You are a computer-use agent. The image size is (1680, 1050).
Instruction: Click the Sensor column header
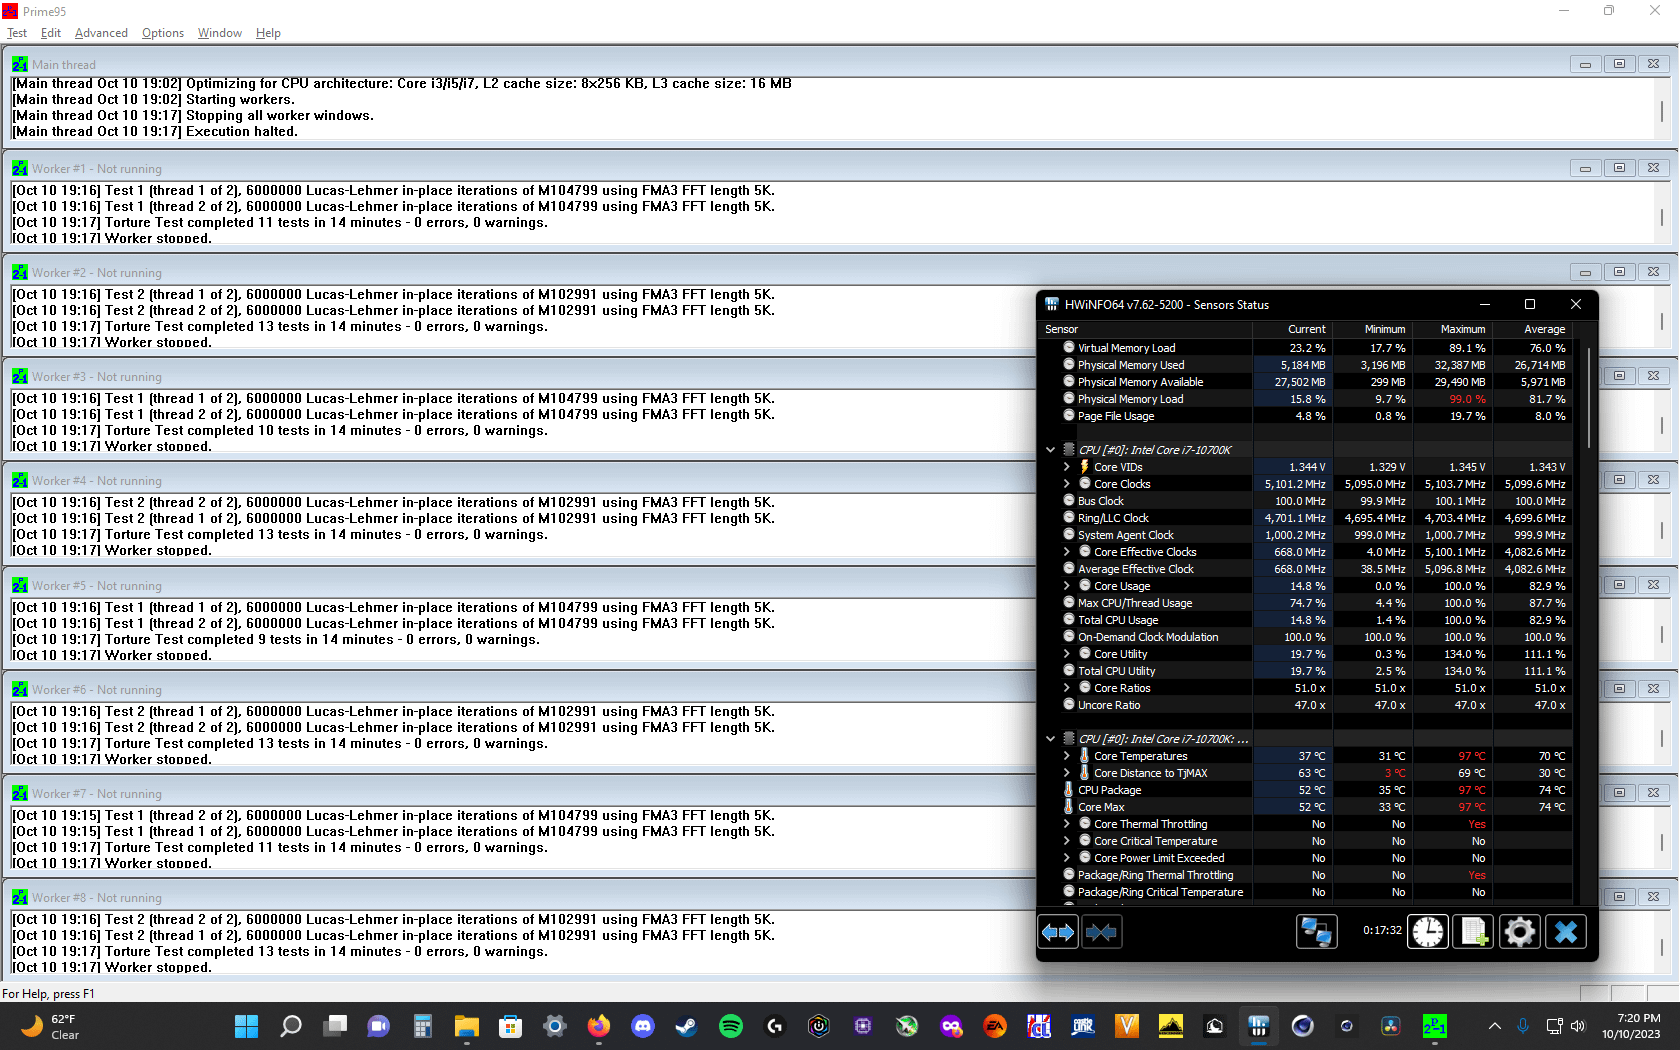(1146, 329)
